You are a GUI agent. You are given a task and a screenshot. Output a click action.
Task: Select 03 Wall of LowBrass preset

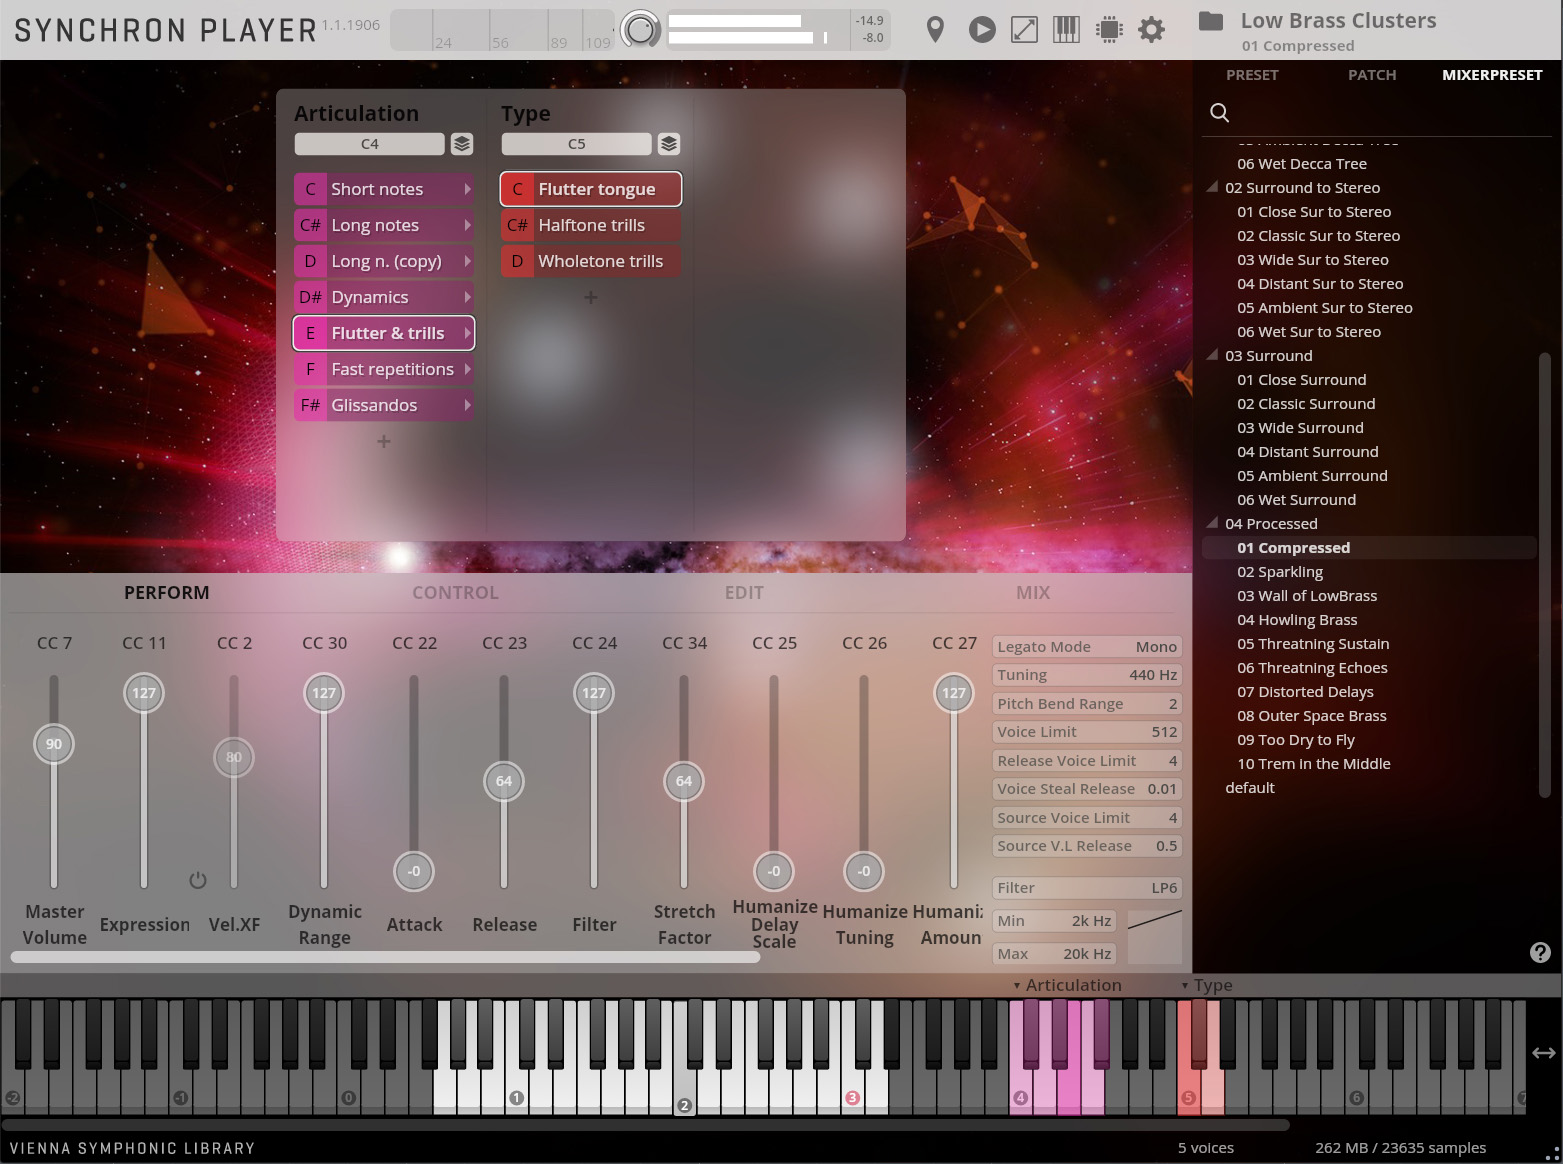pos(1307,596)
